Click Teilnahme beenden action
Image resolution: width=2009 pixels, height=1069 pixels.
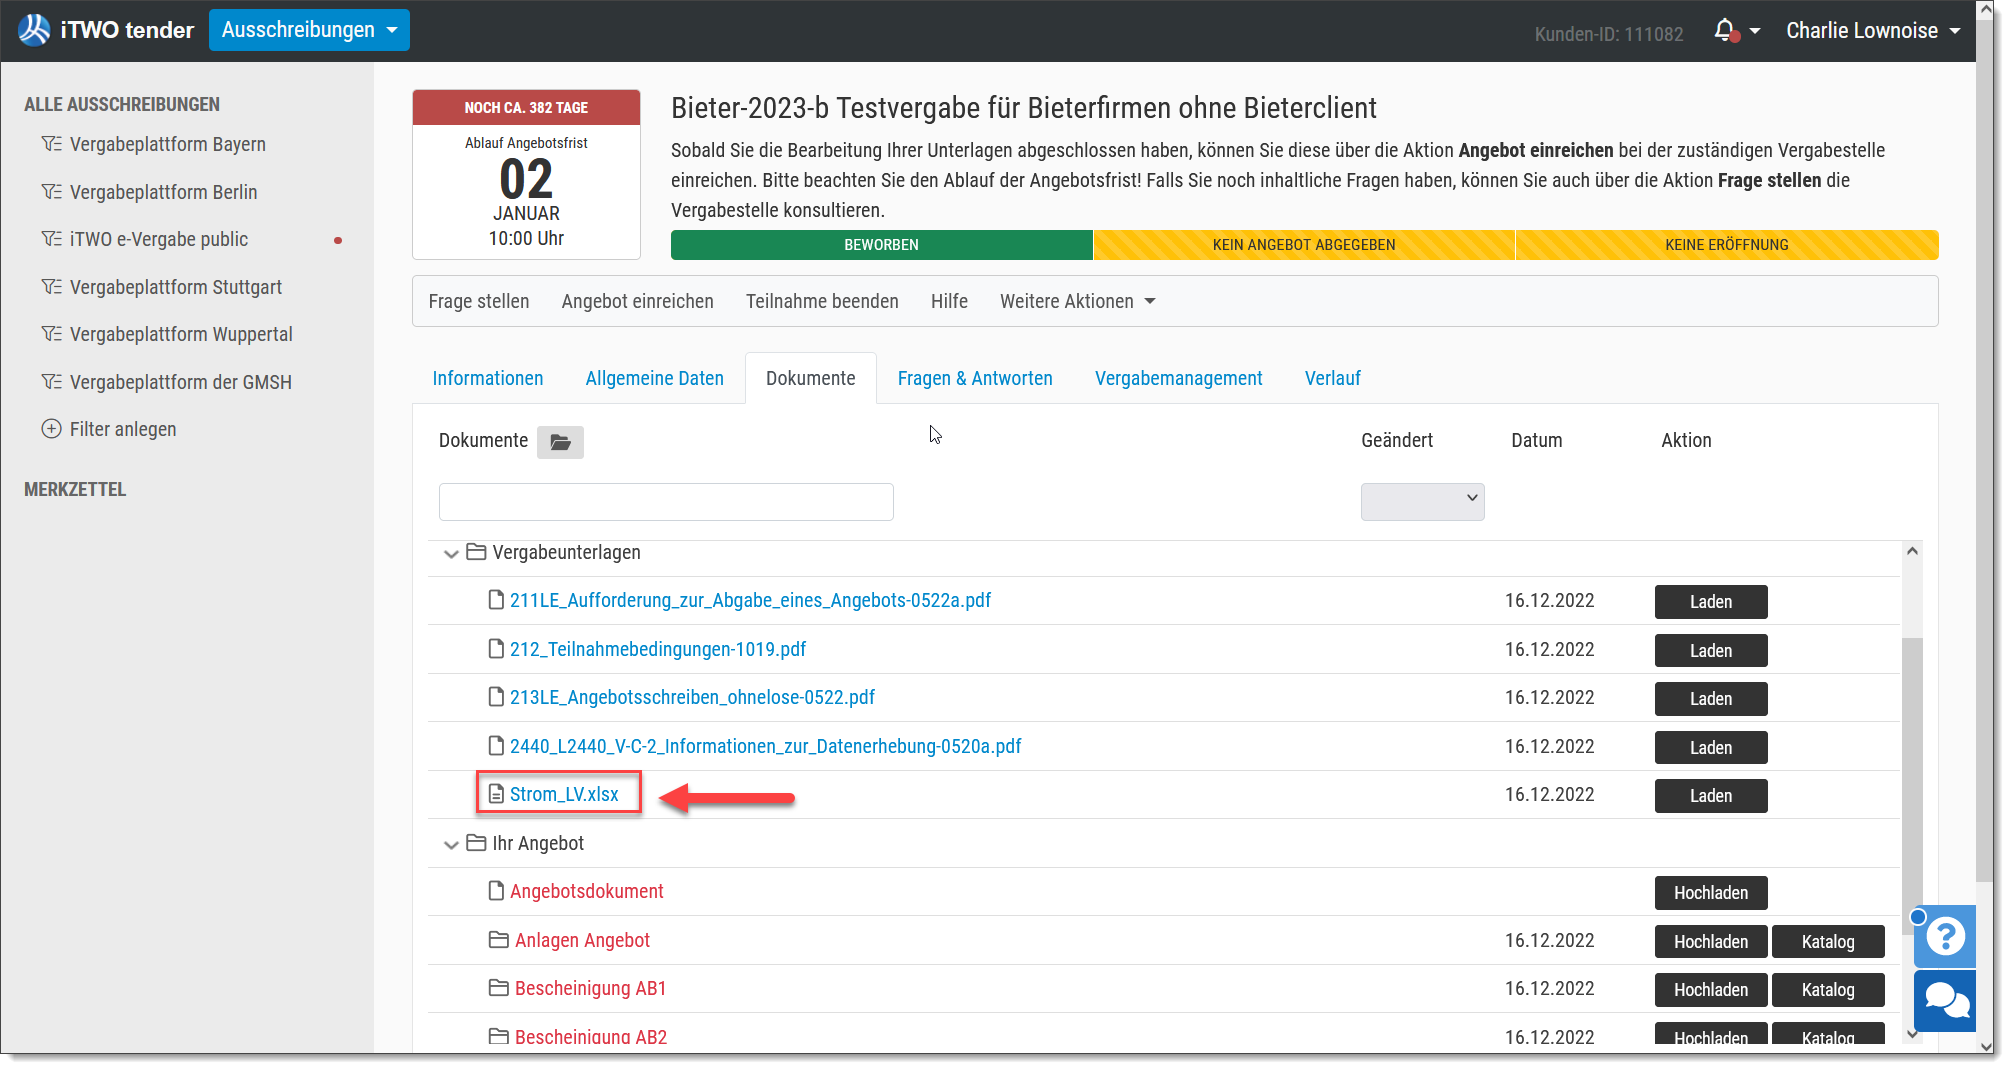822,301
